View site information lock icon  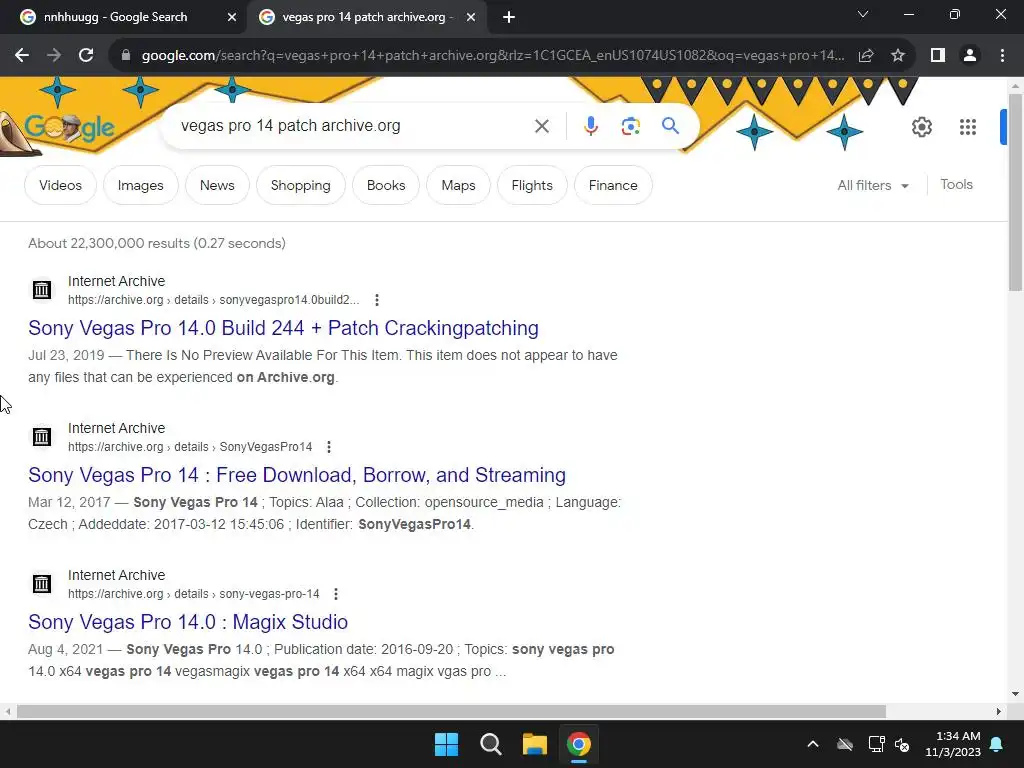tap(125, 56)
